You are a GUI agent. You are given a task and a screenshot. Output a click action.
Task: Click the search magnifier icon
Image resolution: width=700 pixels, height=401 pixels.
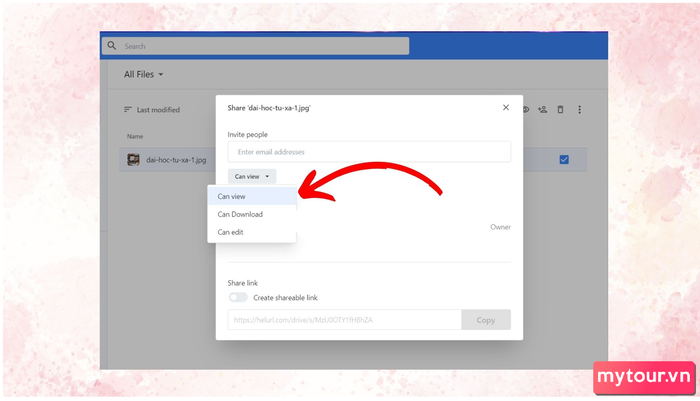click(x=112, y=46)
